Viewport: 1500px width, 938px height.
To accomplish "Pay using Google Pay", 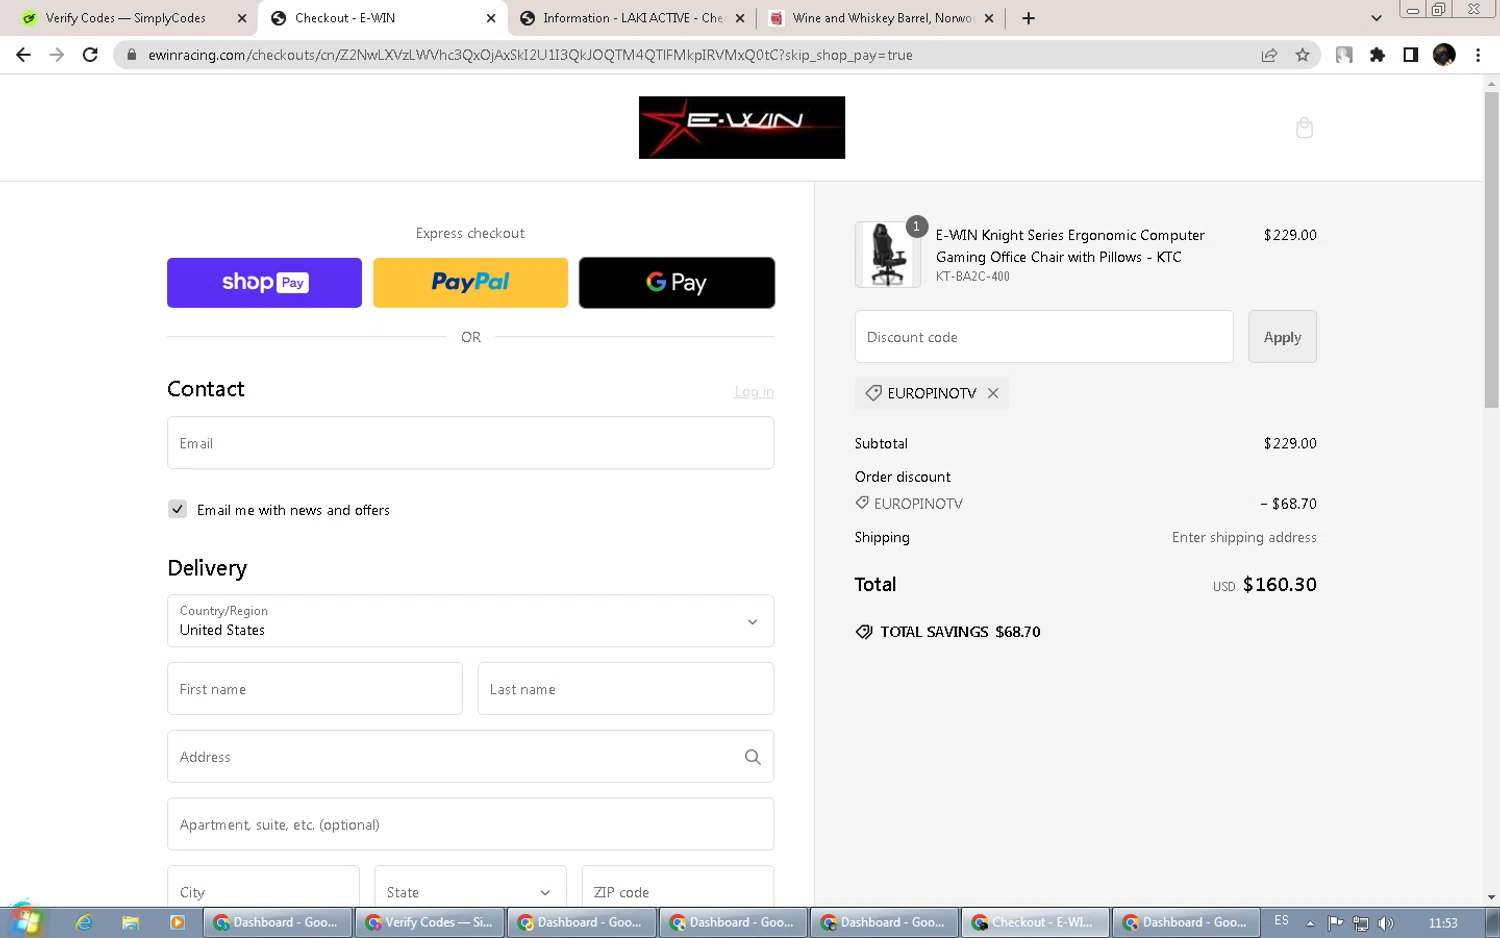I will [x=677, y=283].
